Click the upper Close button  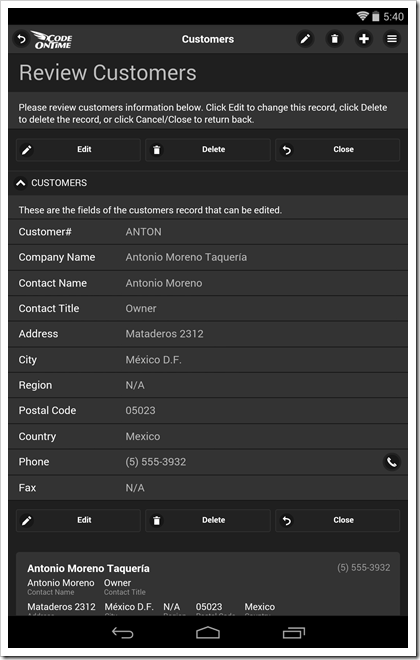pyautogui.click(x=338, y=150)
